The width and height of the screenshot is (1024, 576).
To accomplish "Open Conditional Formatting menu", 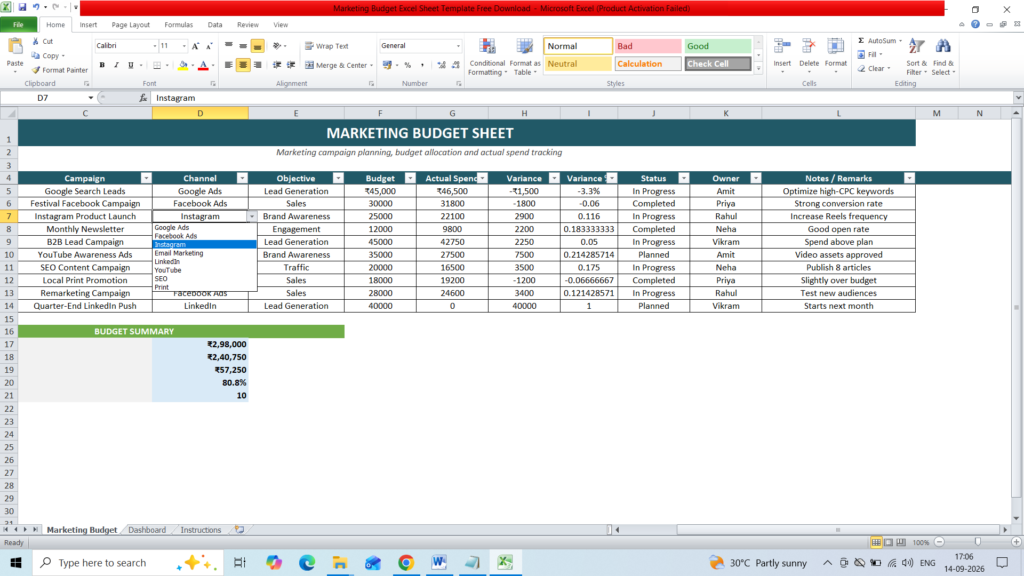I will coord(487,57).
